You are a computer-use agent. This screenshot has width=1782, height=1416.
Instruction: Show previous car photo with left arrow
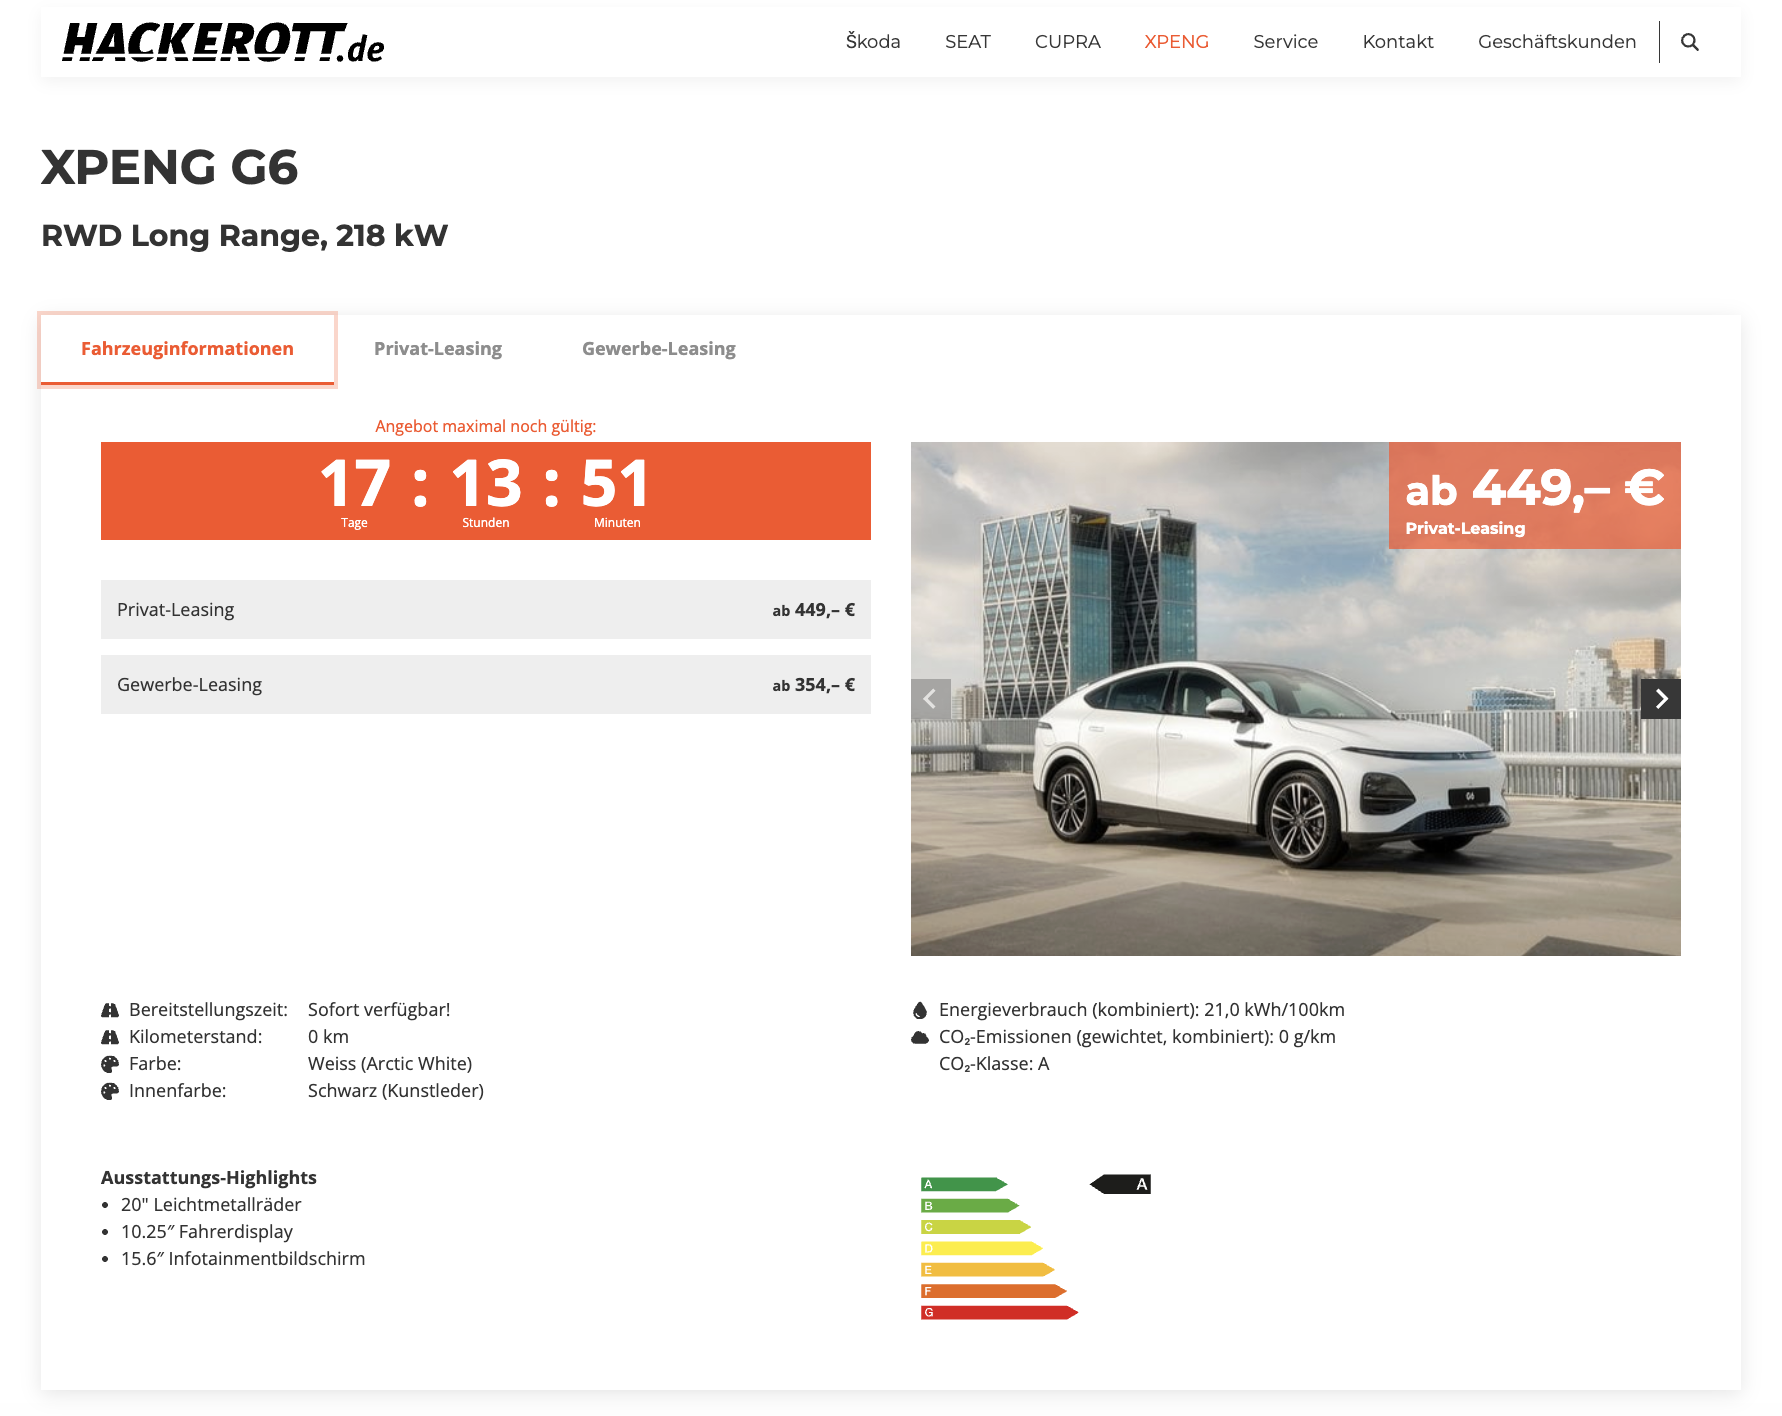coord(930,699)
